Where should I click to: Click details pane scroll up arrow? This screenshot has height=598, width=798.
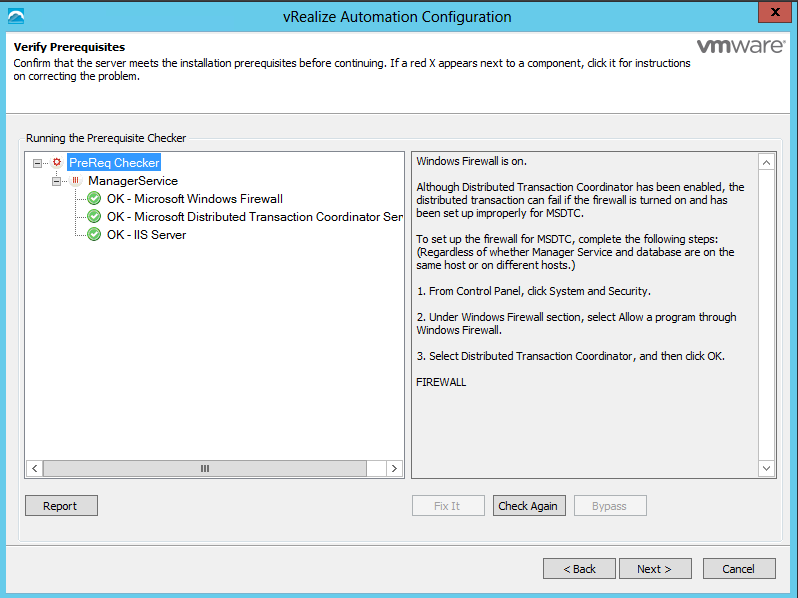(766, 162)
